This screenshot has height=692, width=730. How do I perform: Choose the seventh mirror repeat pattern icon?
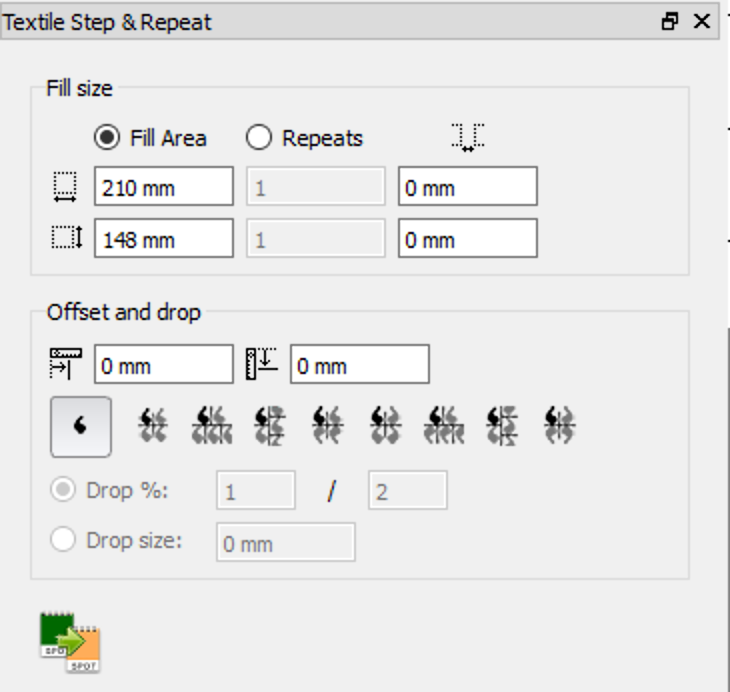tap(444, 426)
